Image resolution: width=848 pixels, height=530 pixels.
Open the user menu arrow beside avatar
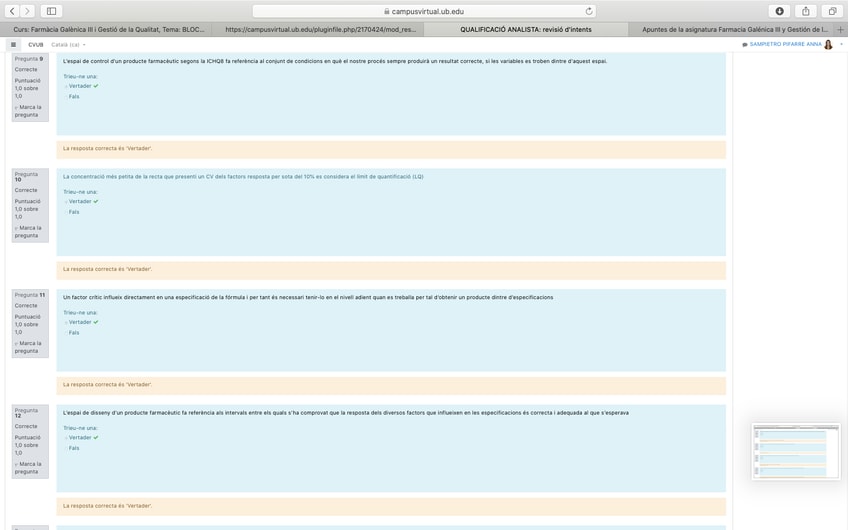point(841,44)
